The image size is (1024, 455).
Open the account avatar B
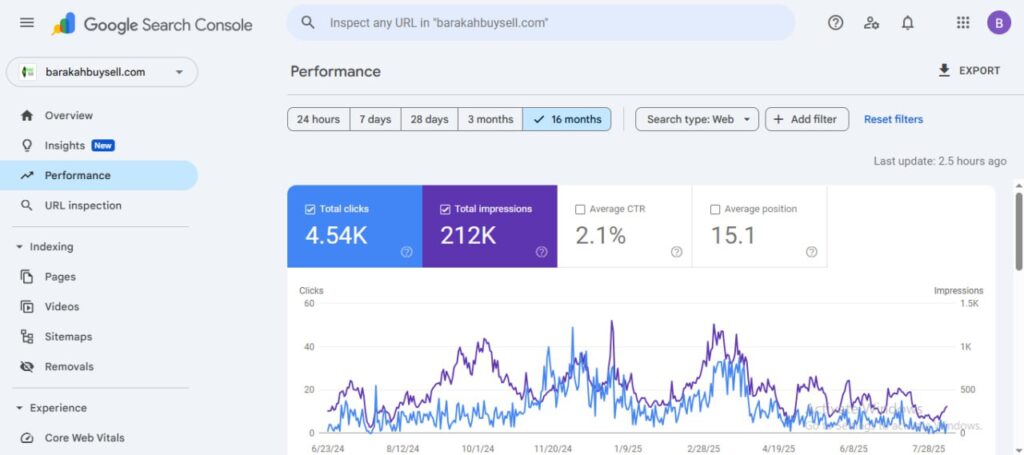coord(999,23)
